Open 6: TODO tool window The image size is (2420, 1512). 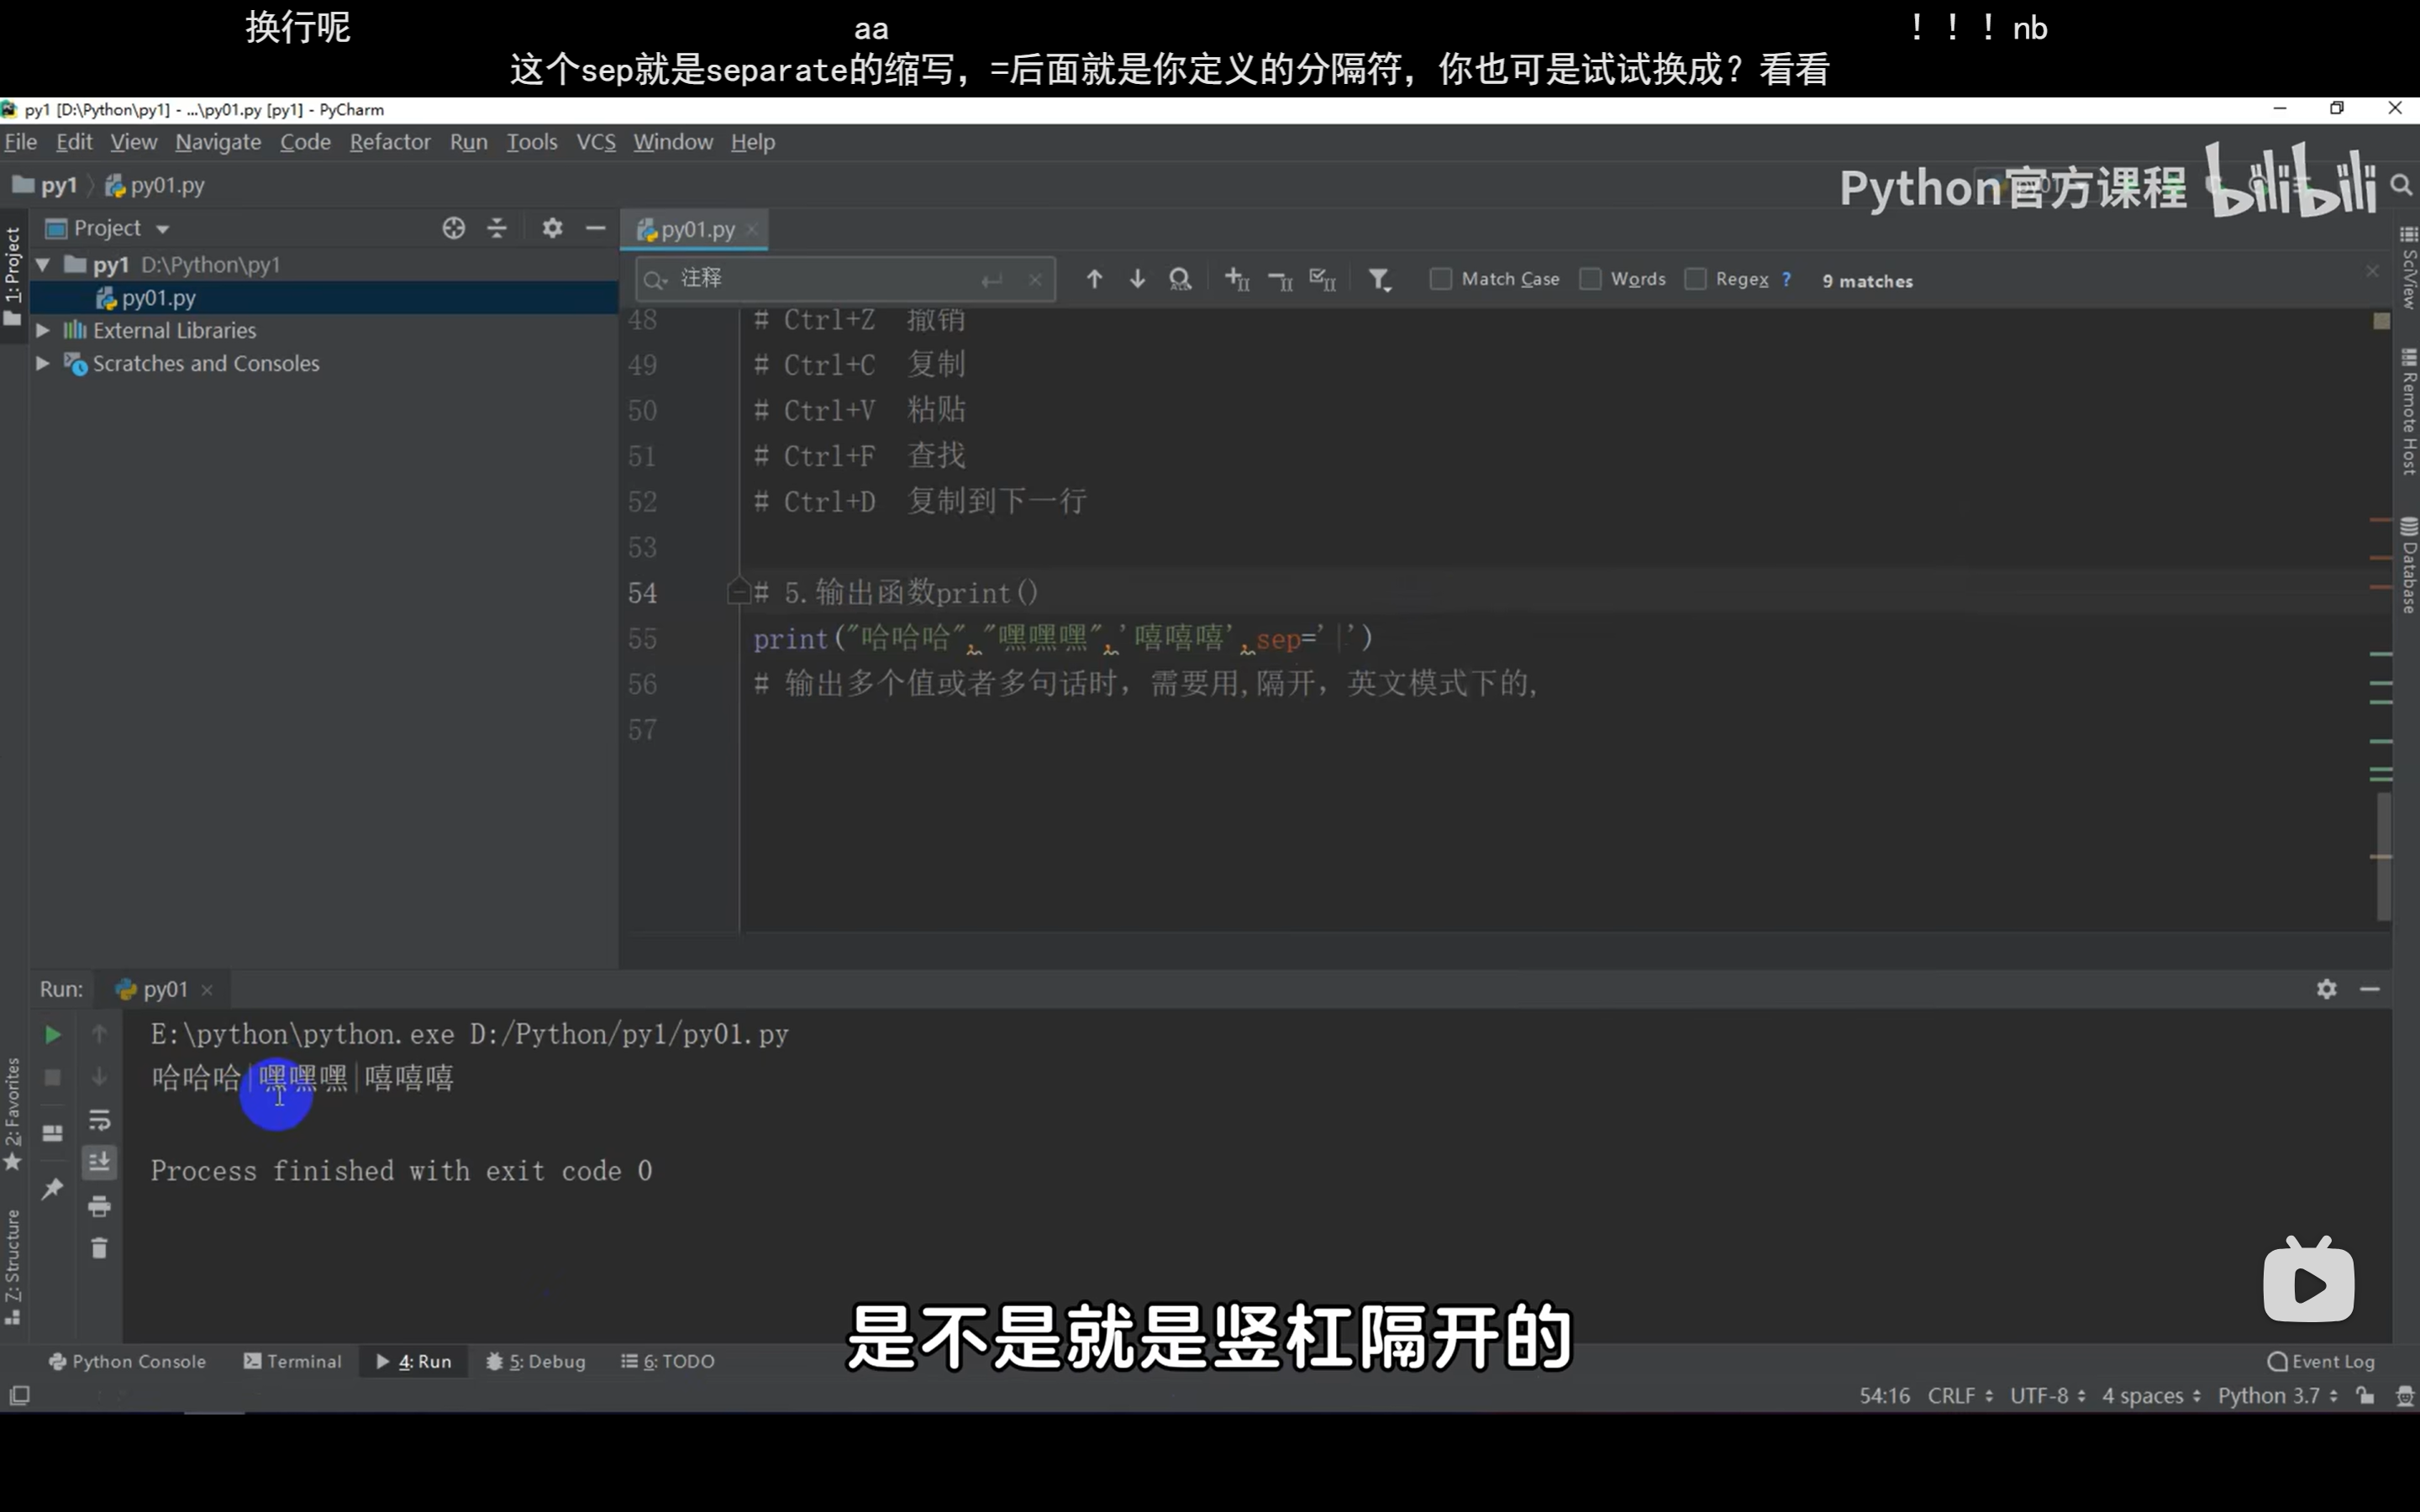(x=668, y=1361)
